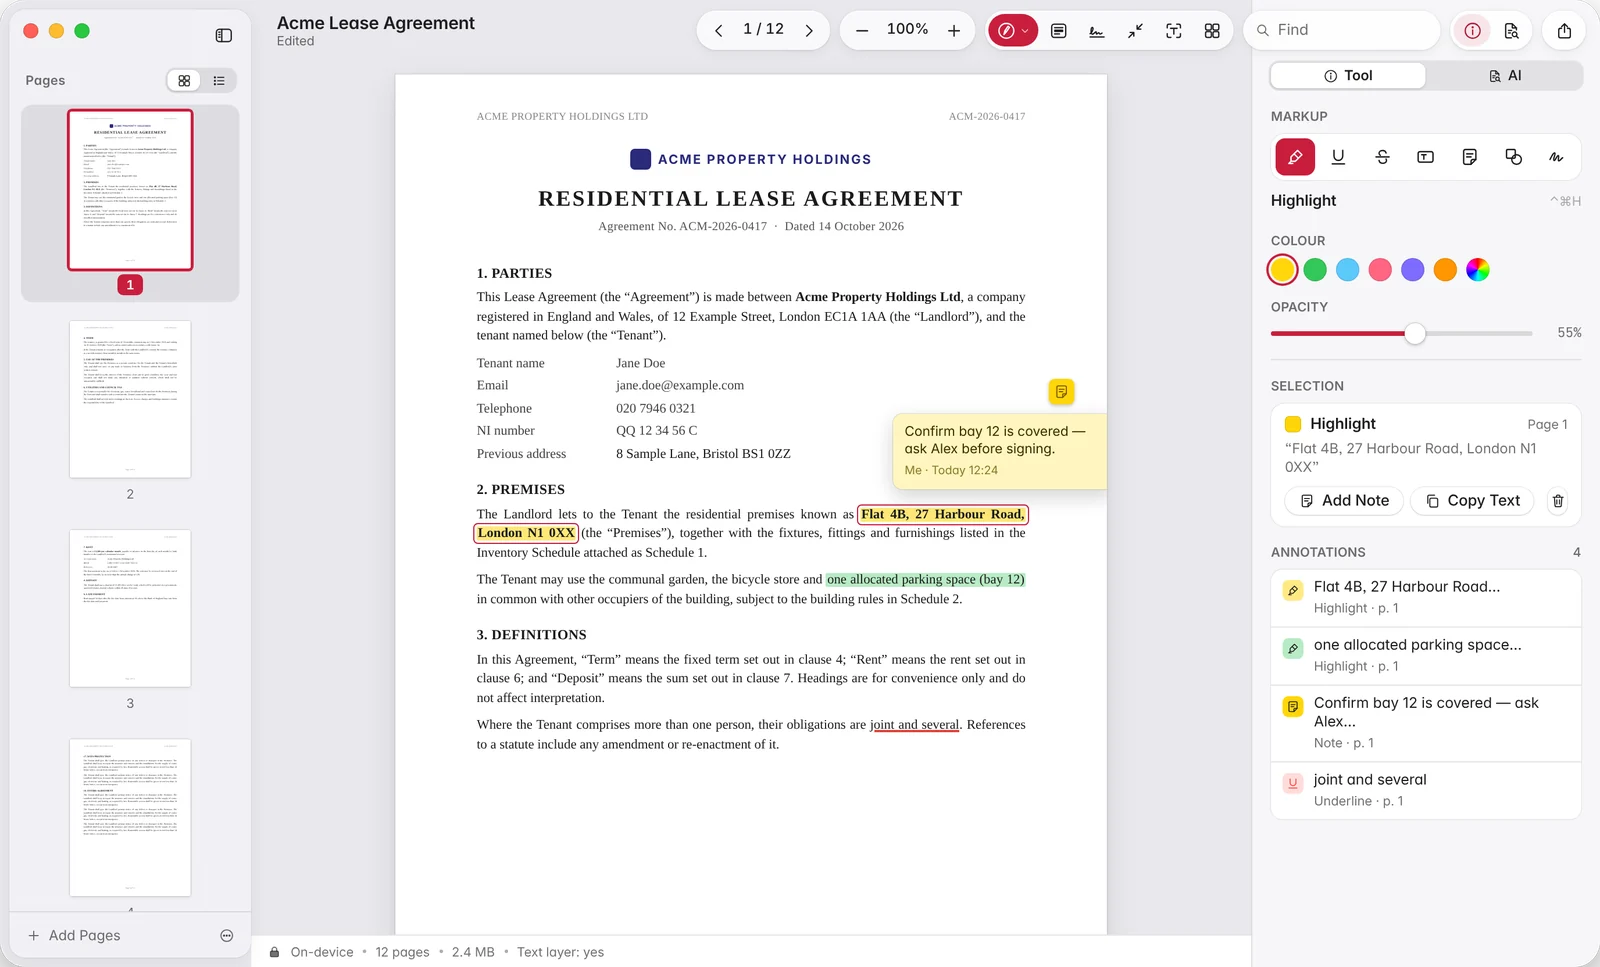Viewport: 1600px width, 967px height.
Task: Click Add Note for the selection
Action: tap(1344, 501)
